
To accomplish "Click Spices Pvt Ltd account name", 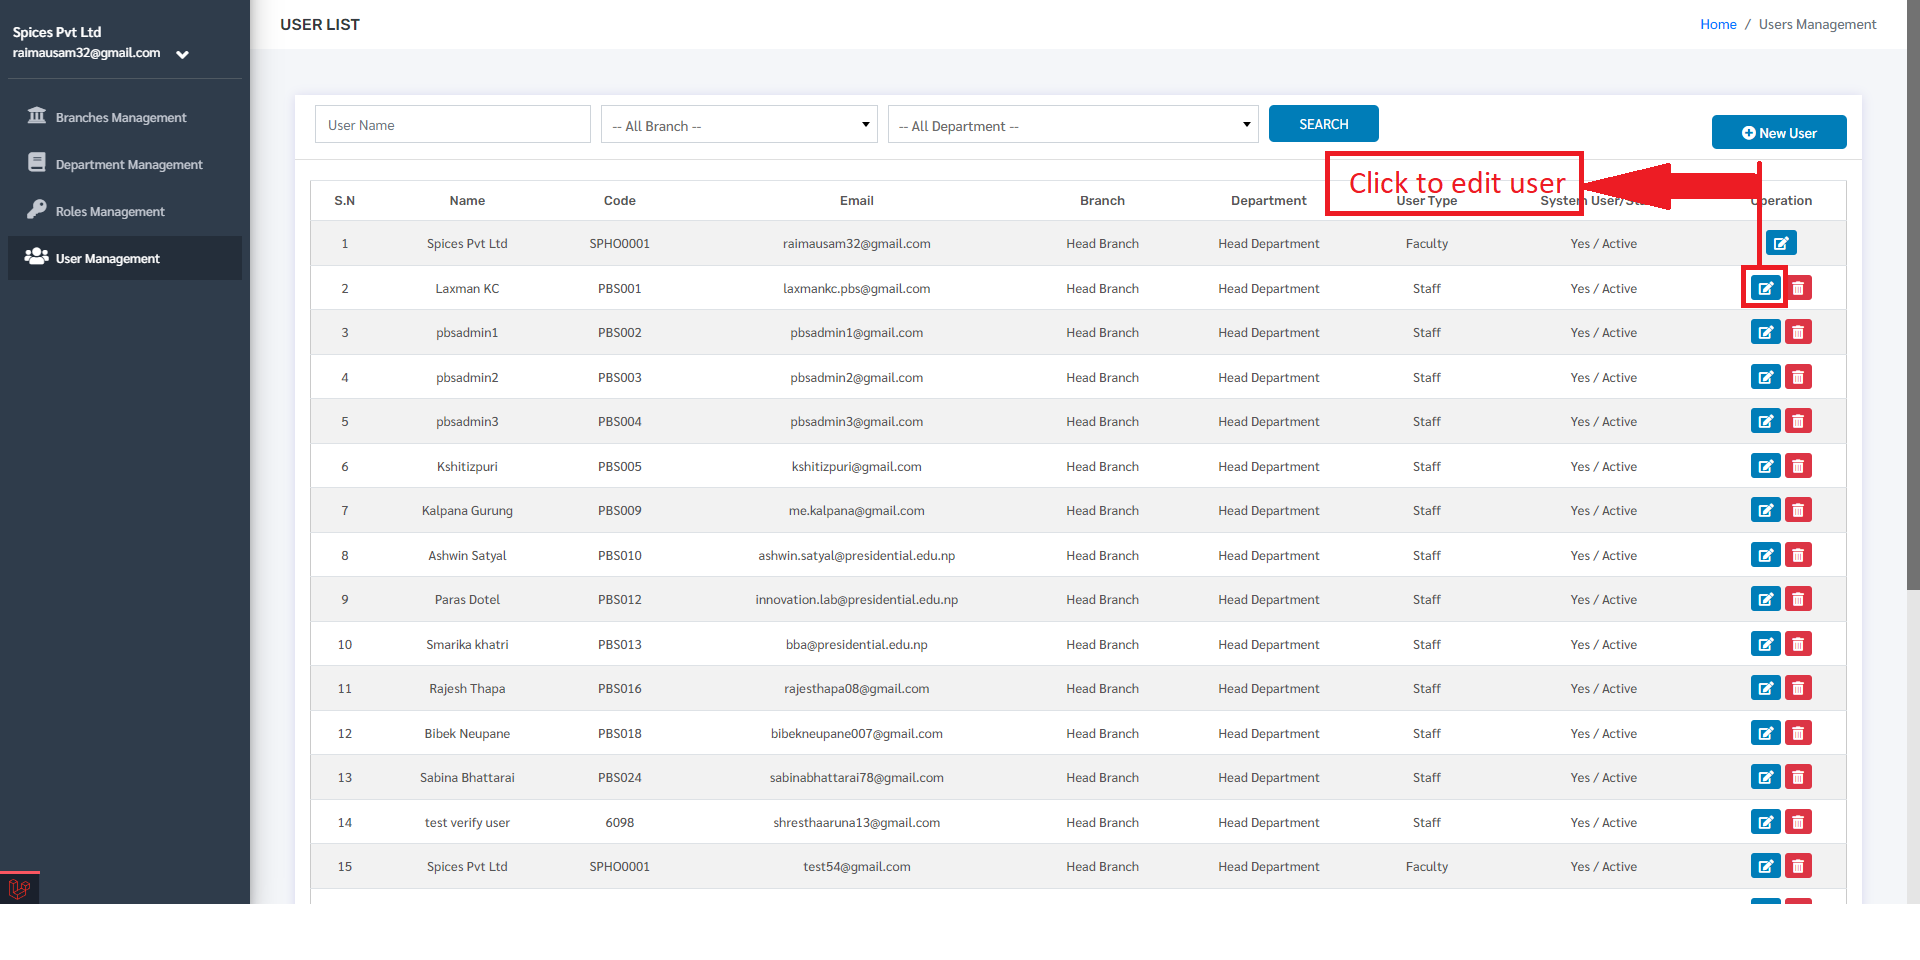I will [x=57, y=32].
